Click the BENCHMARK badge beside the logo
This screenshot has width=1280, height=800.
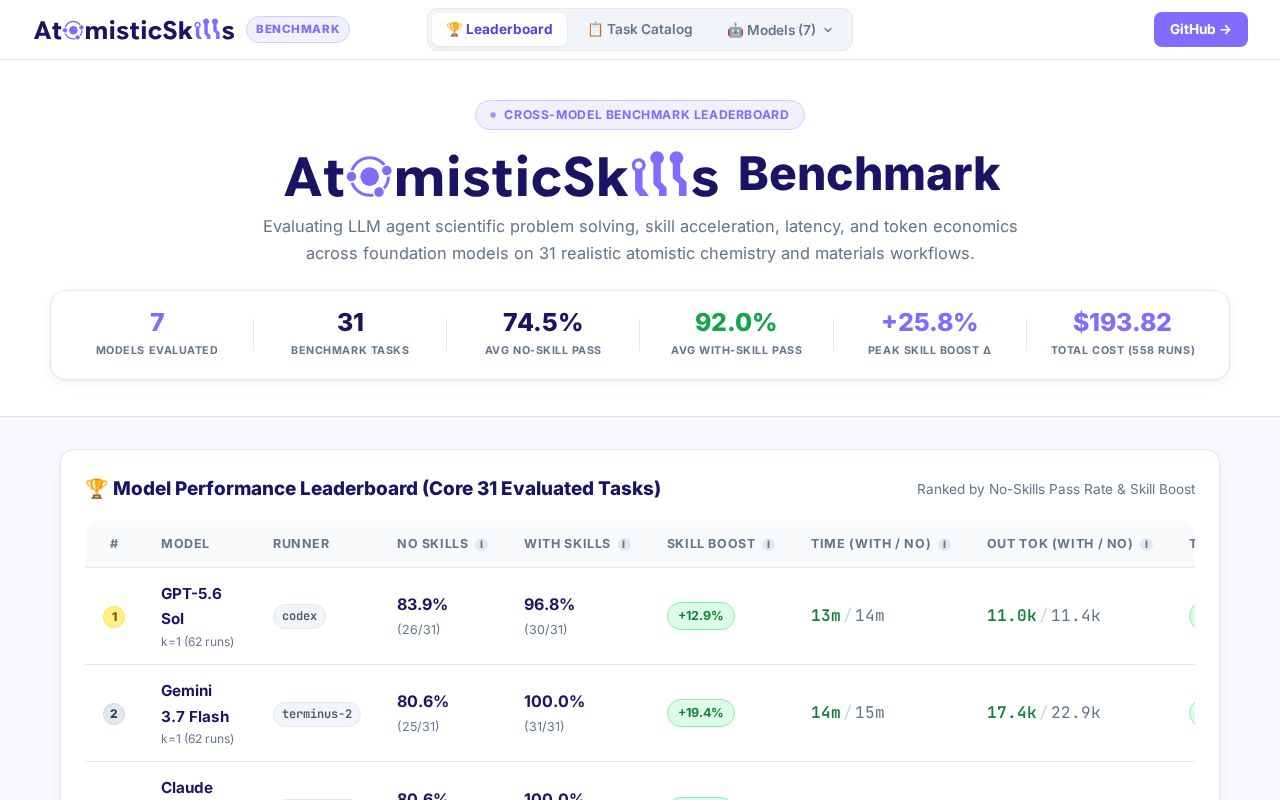click(298, 29)
